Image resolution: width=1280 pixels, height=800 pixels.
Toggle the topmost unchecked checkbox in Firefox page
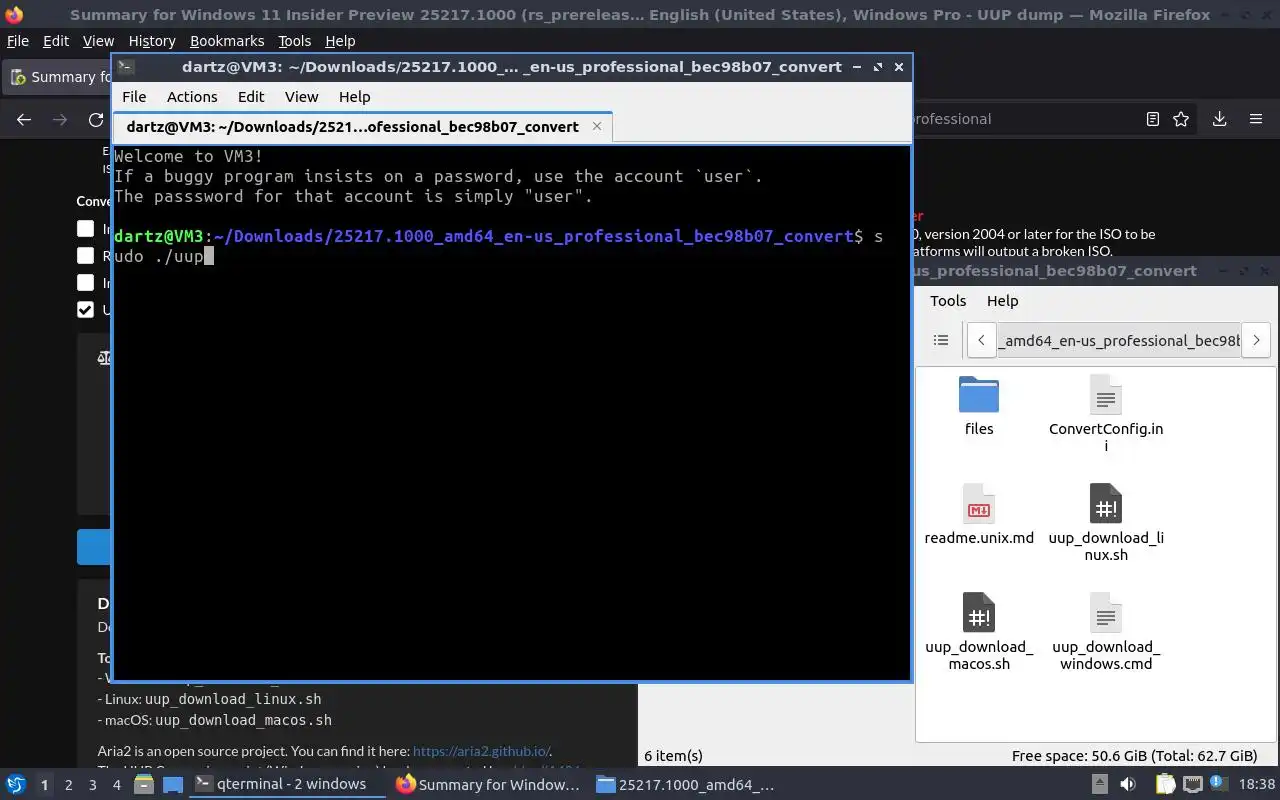(x=85, y=228)
